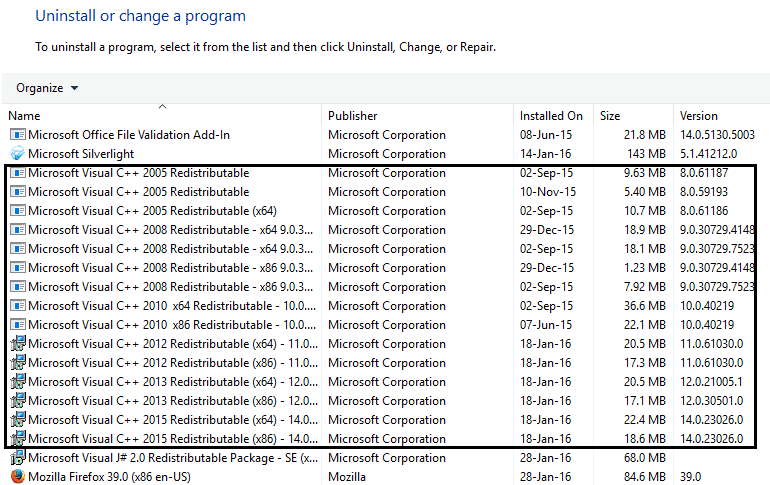Click icon of Visual C++ 2015 Redistributable (x64)
The image size is (770, 485).
[18, 420]
